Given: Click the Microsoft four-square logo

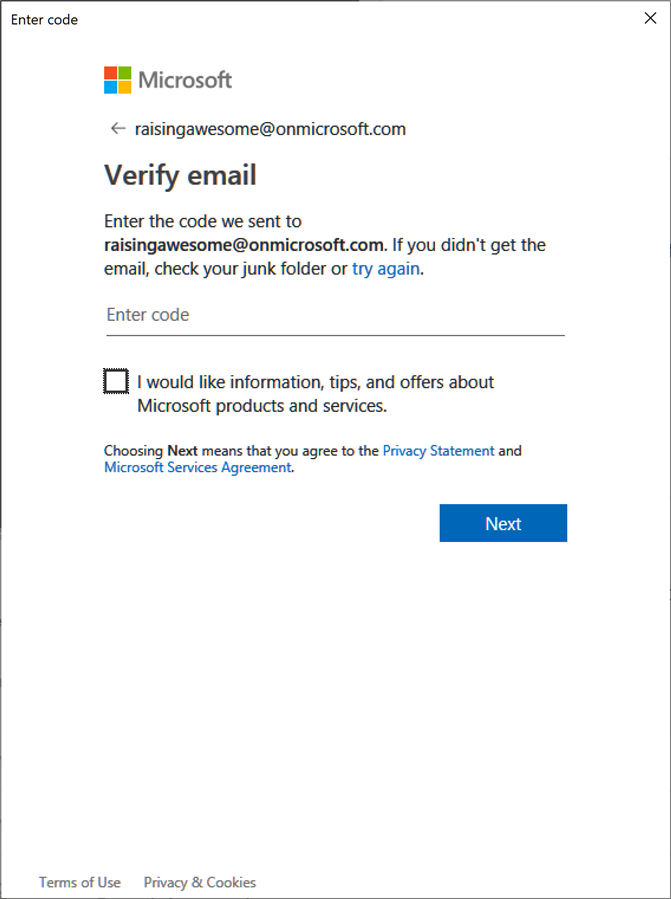Looking at the screenshot, I should tap(117, 80).
